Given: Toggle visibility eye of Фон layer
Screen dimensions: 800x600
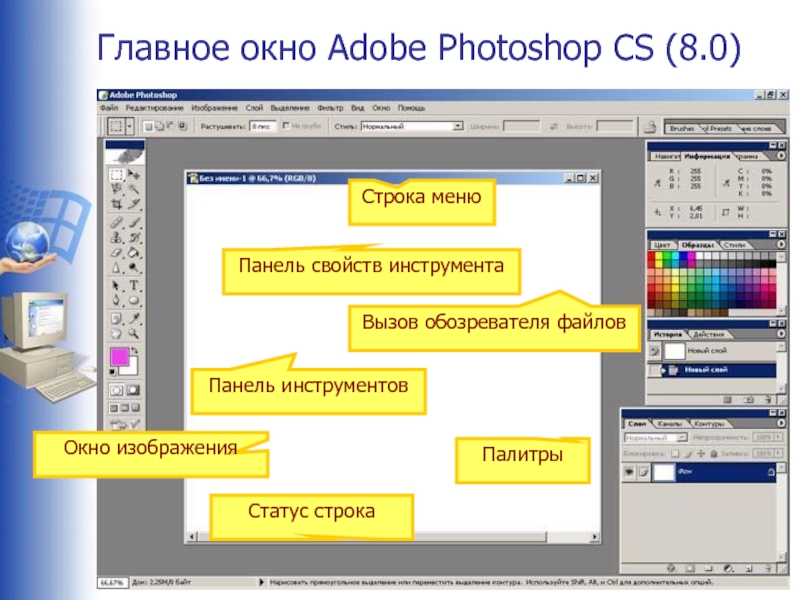Looking at the screenshot, I should (x=629, y=472).
